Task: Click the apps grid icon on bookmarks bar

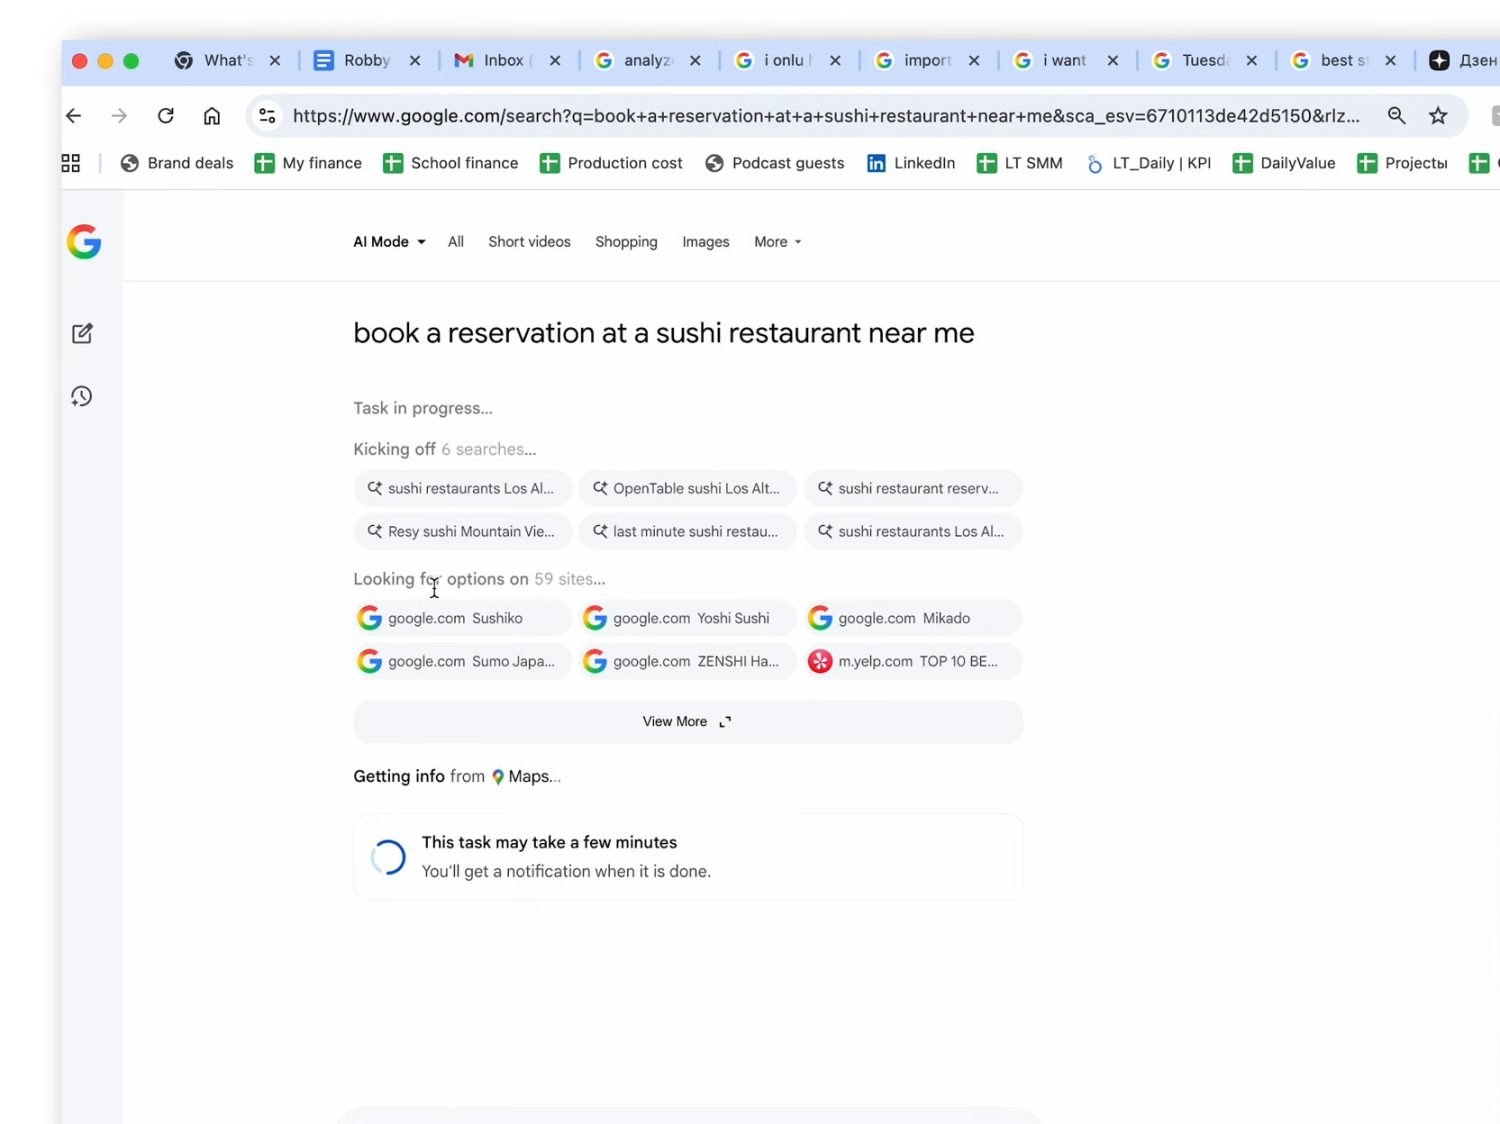Action: 69,162
